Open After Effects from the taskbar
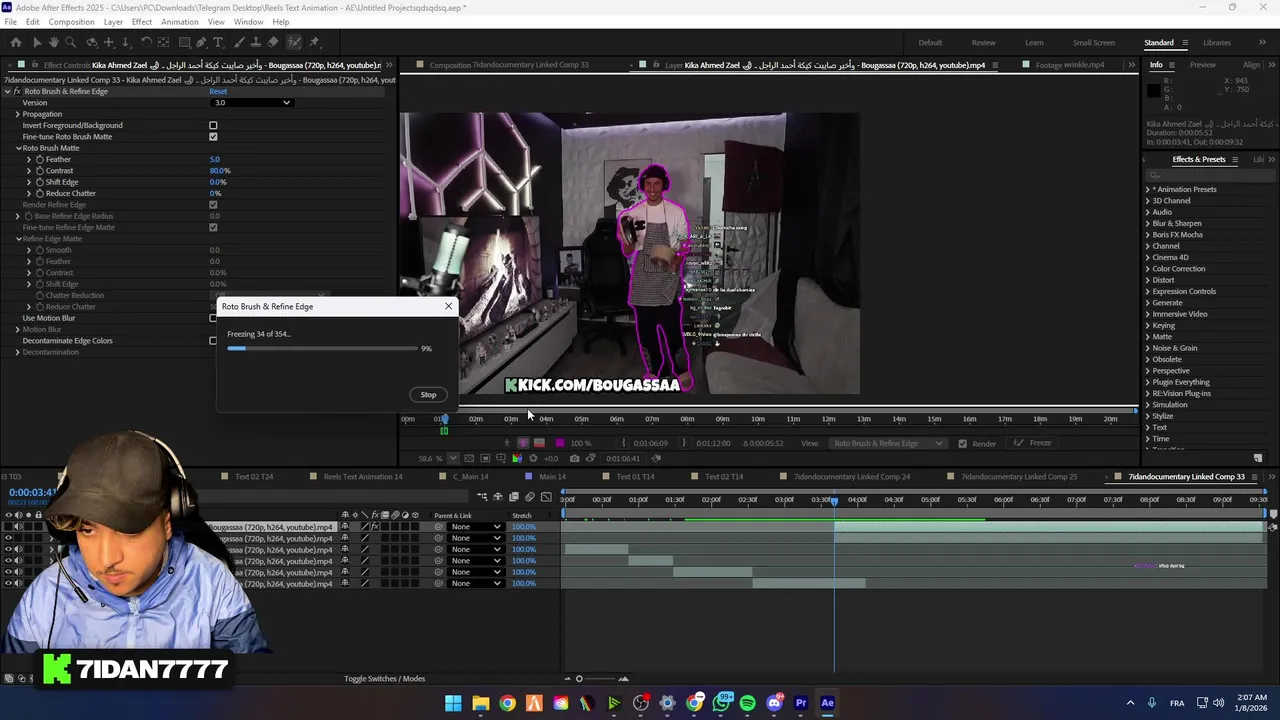Viewport: 1280px width, 720px height. click(x=827, y=703)
